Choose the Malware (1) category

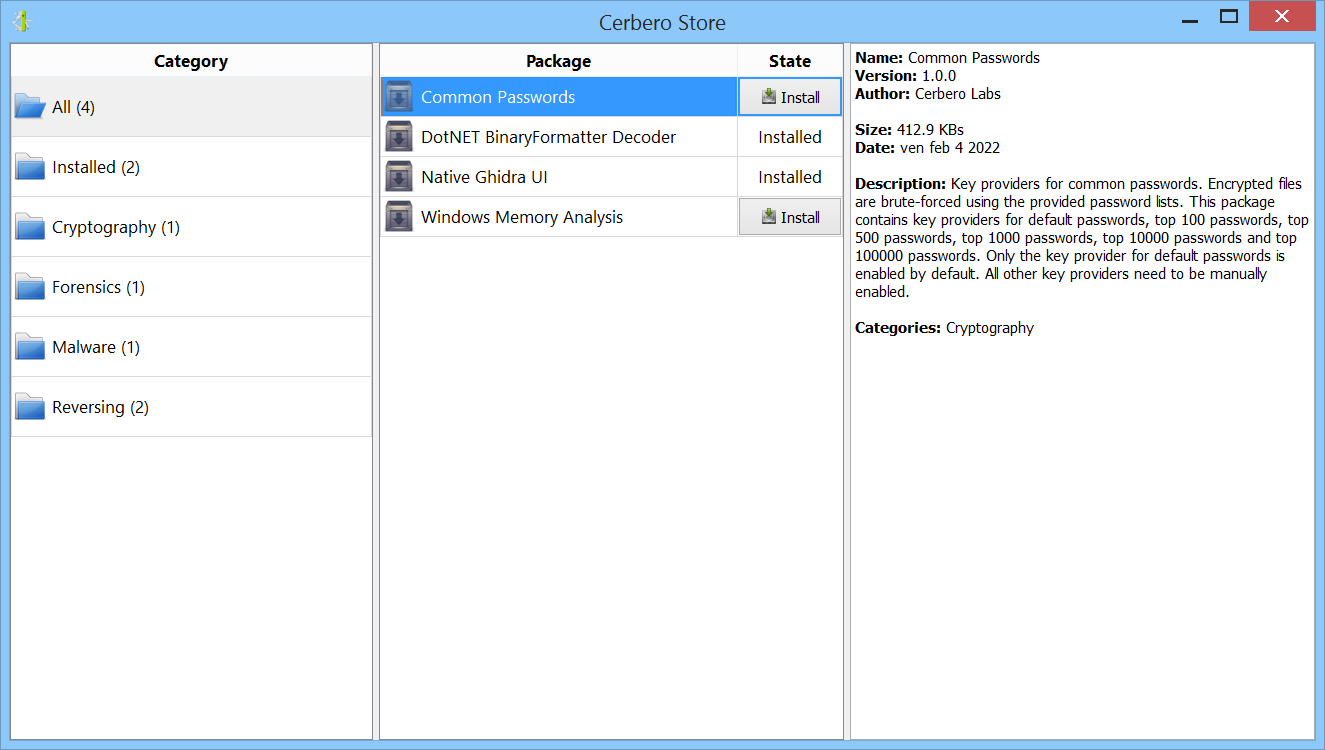pos(191,347)
